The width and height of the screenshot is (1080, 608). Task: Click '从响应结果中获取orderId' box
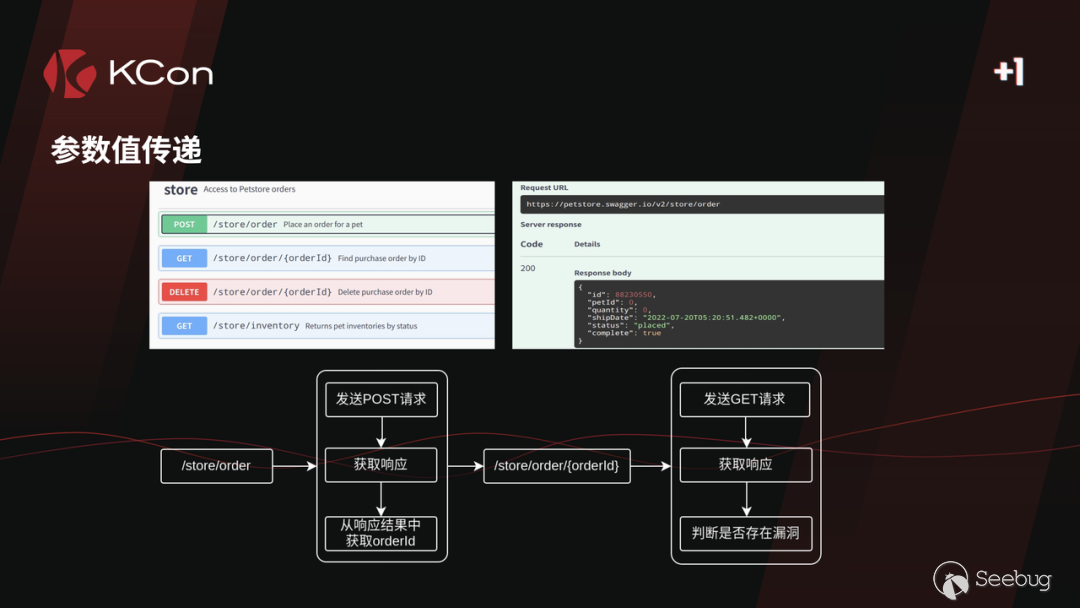coord(381,533)
